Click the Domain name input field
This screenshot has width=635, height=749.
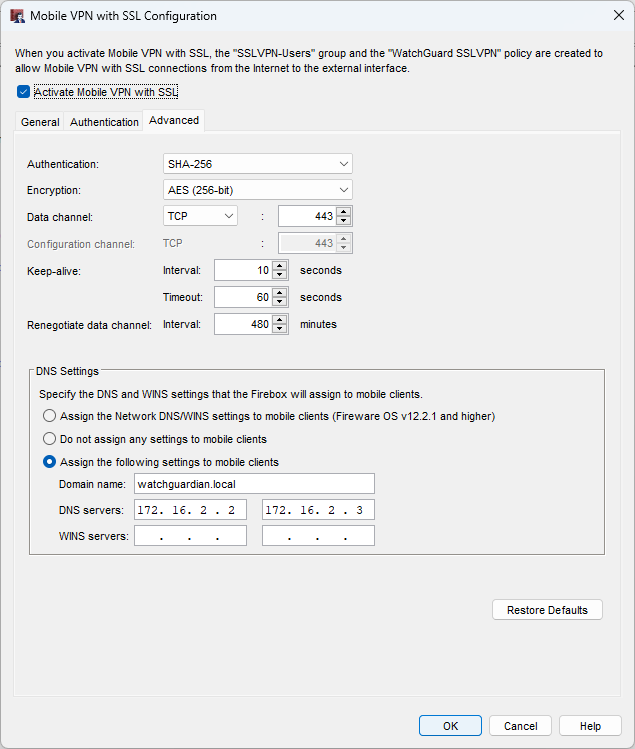pos(254,484)
